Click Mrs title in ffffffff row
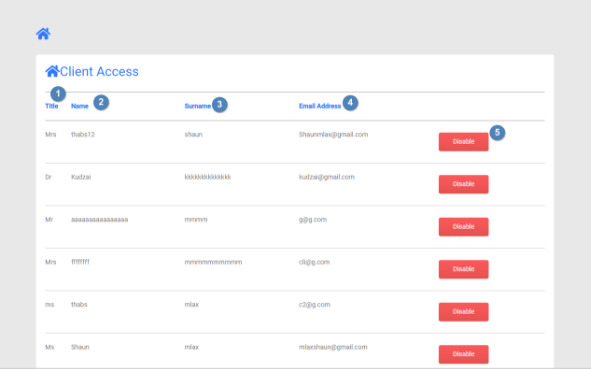Viewport: 591px width, 370px height. point(51,262)
